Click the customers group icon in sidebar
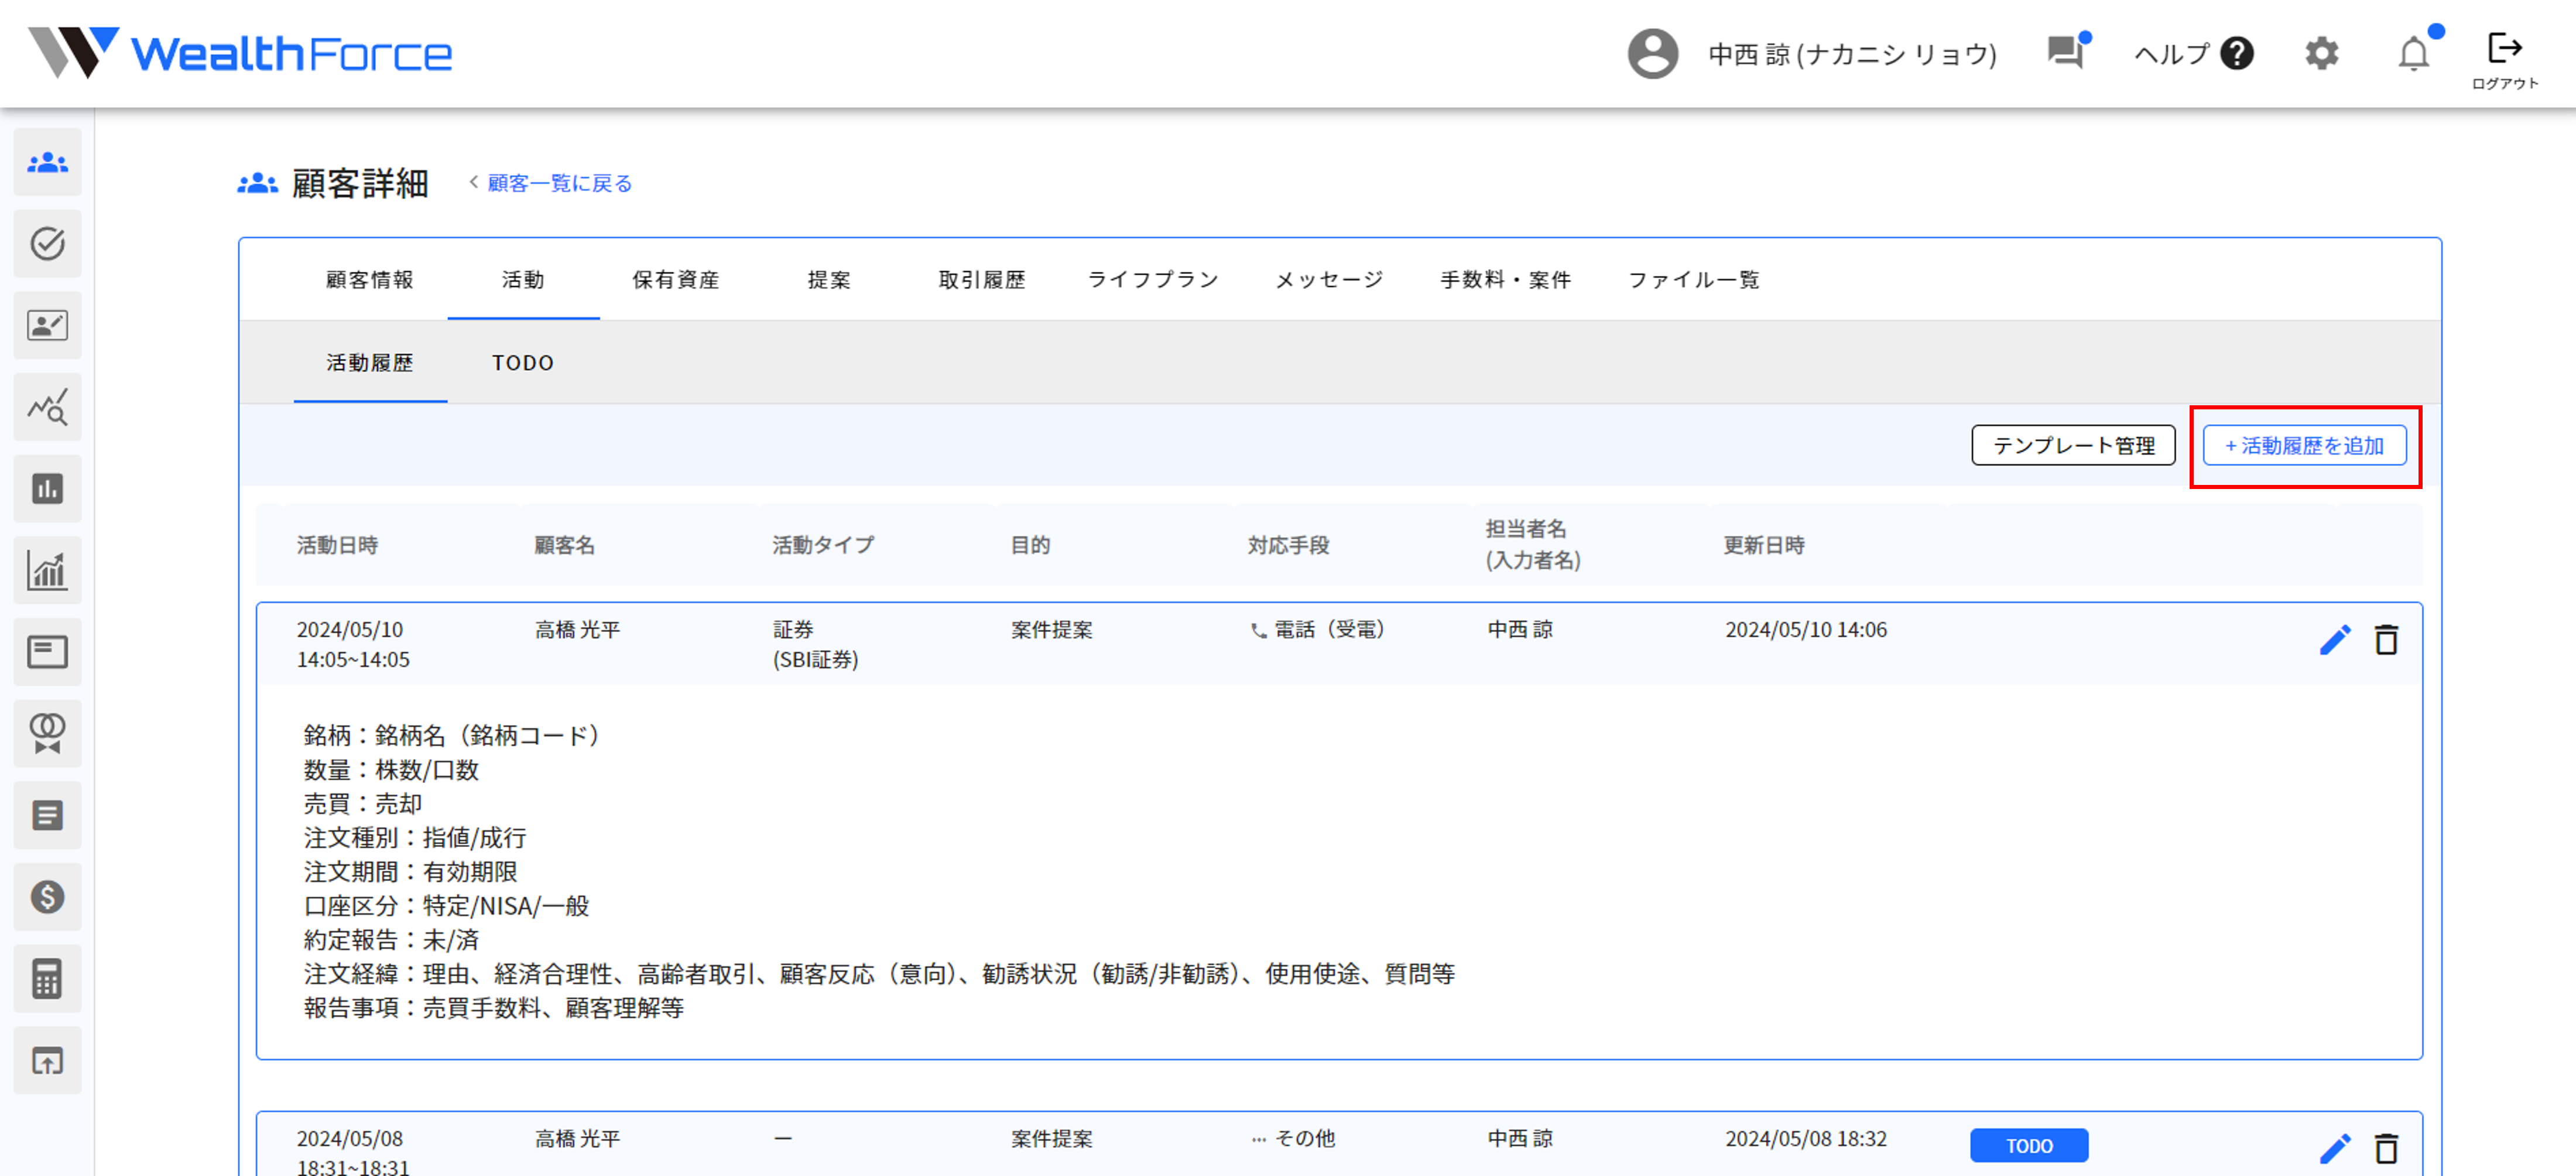The image size is (2576, 1176). tap(47, 162)
